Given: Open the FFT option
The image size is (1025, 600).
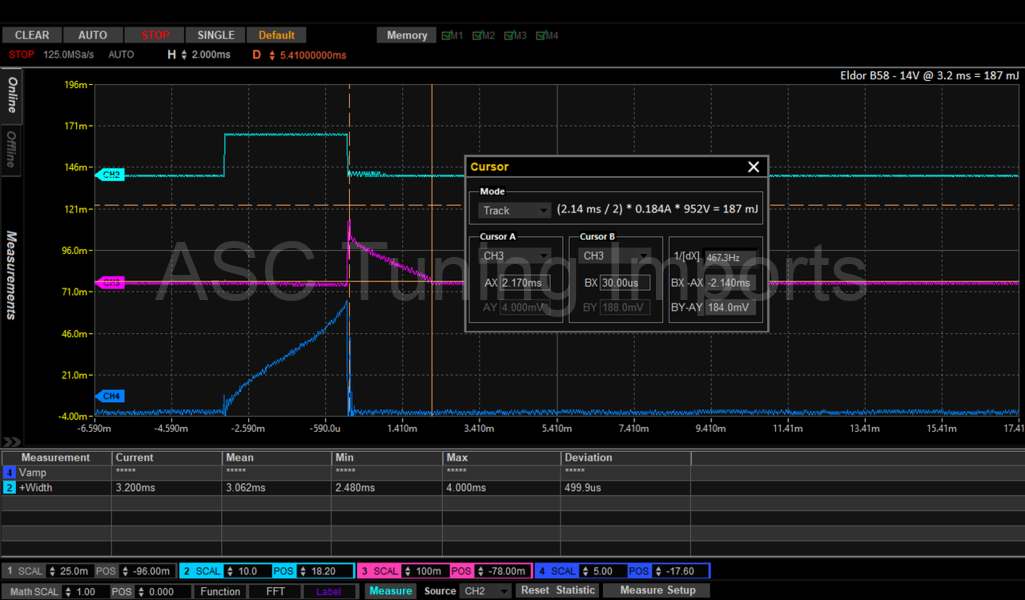Looking at the screenshot, I should 275,592.
